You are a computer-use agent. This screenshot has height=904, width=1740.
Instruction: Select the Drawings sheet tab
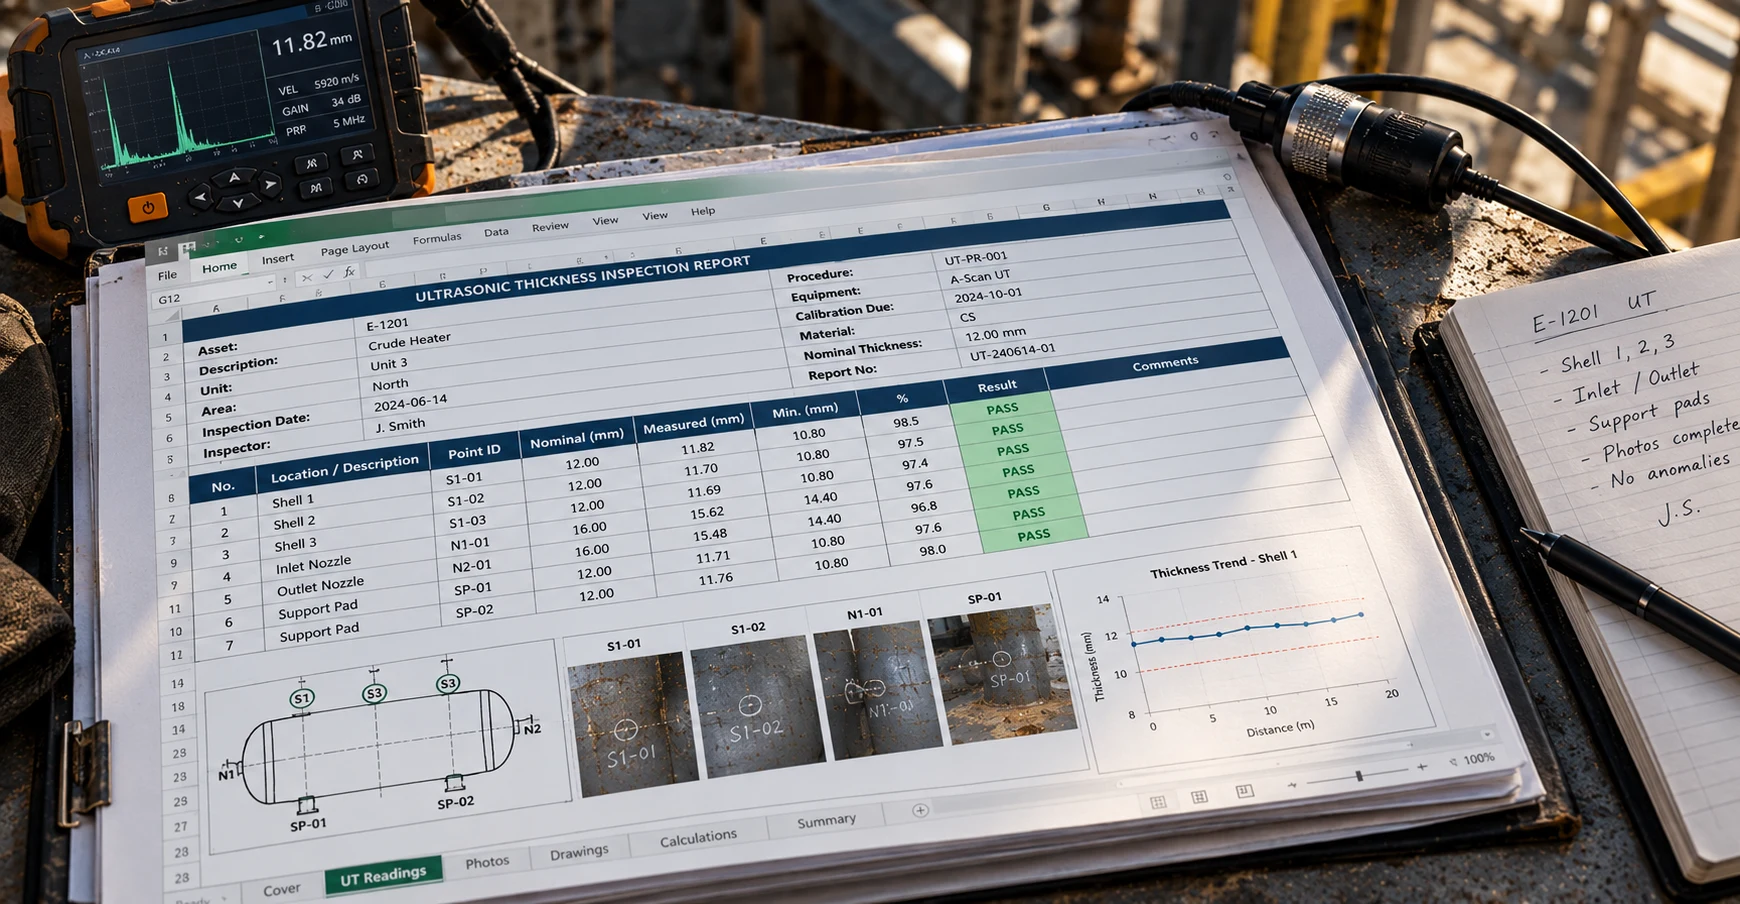point(579,852)
